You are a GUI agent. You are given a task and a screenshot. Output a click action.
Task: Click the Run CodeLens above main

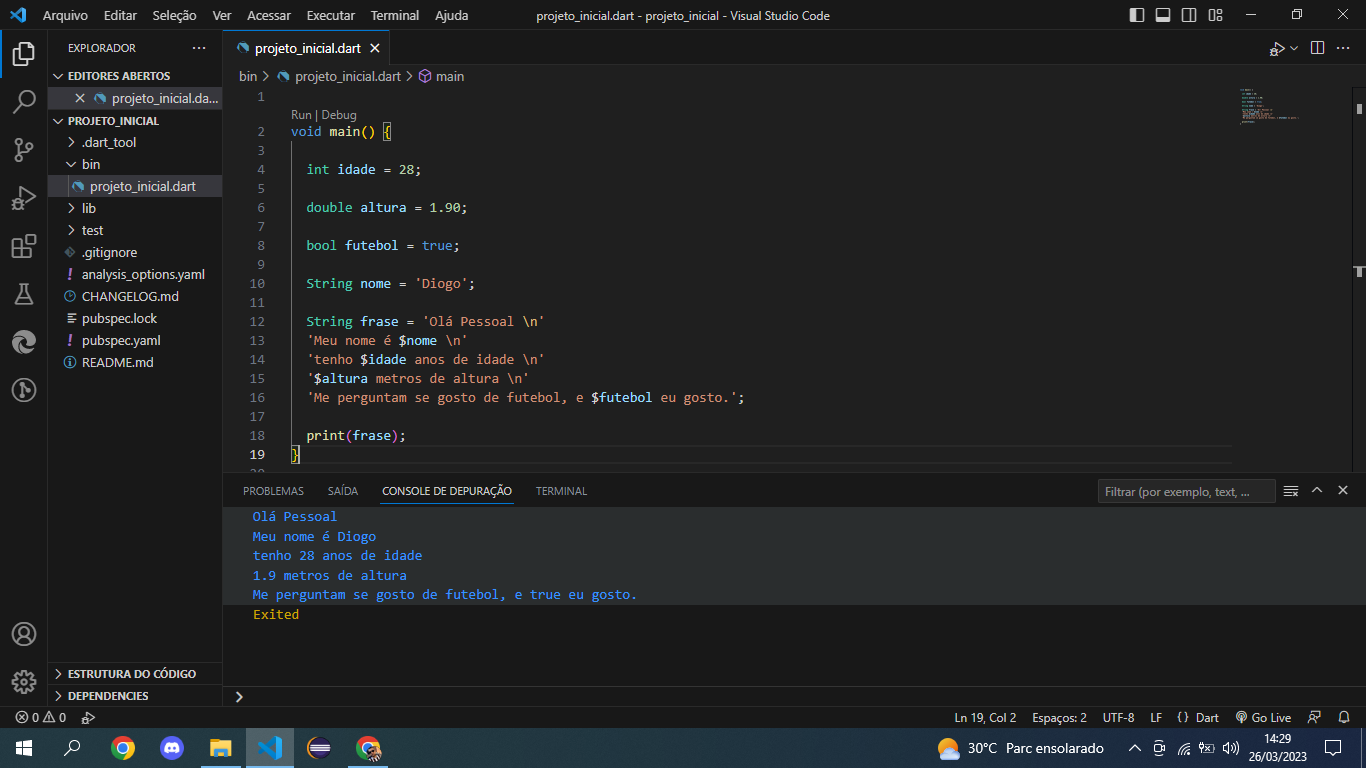click(301, 115)
